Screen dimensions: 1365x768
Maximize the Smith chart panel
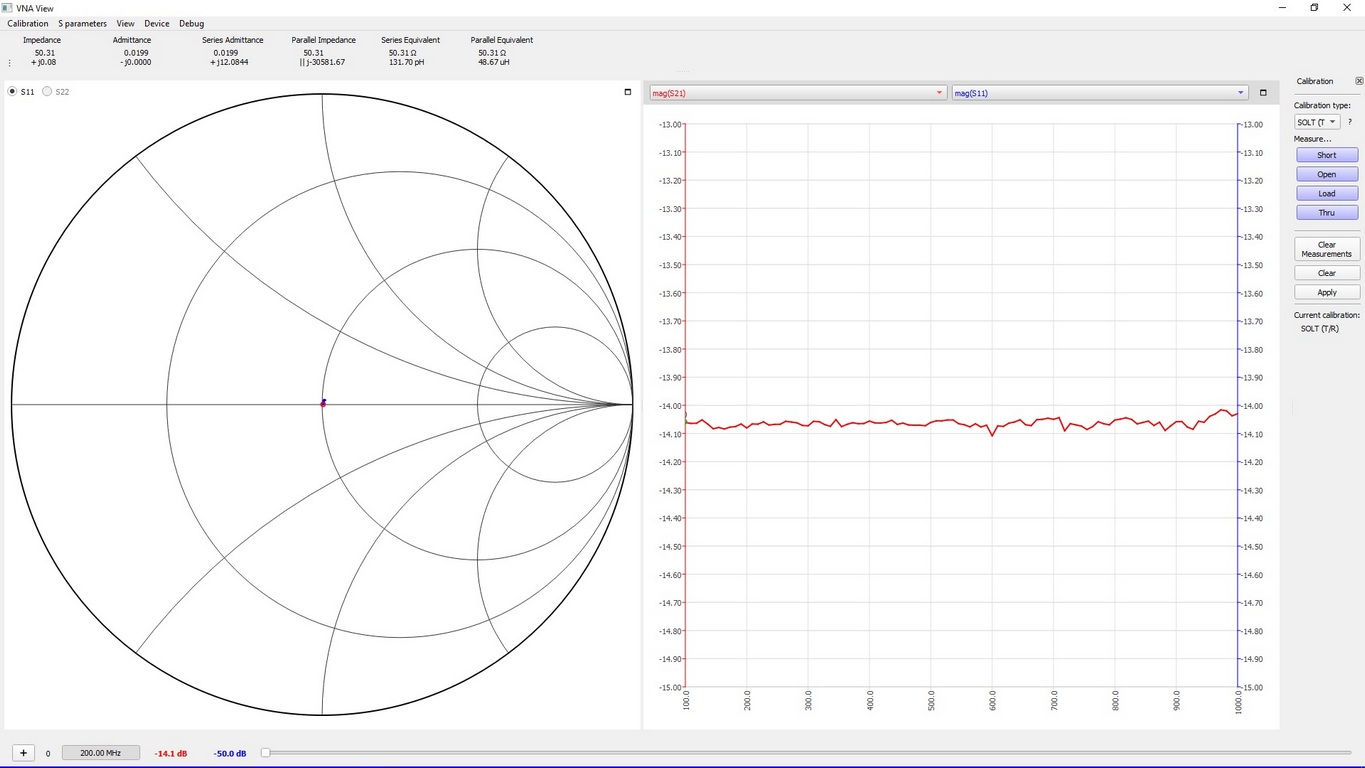[628, 92]
